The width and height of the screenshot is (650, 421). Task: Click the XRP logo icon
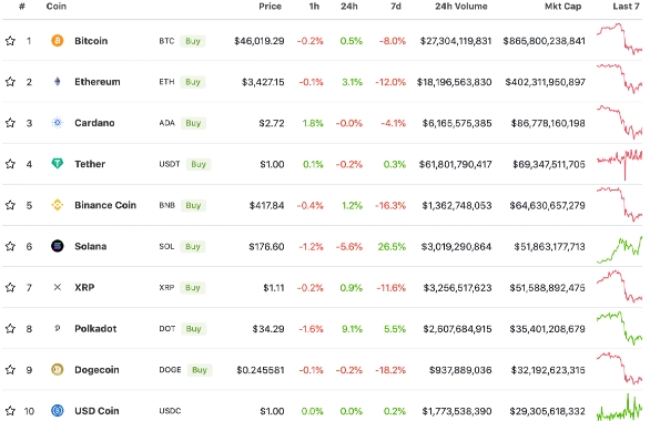(x=57, y=287)
